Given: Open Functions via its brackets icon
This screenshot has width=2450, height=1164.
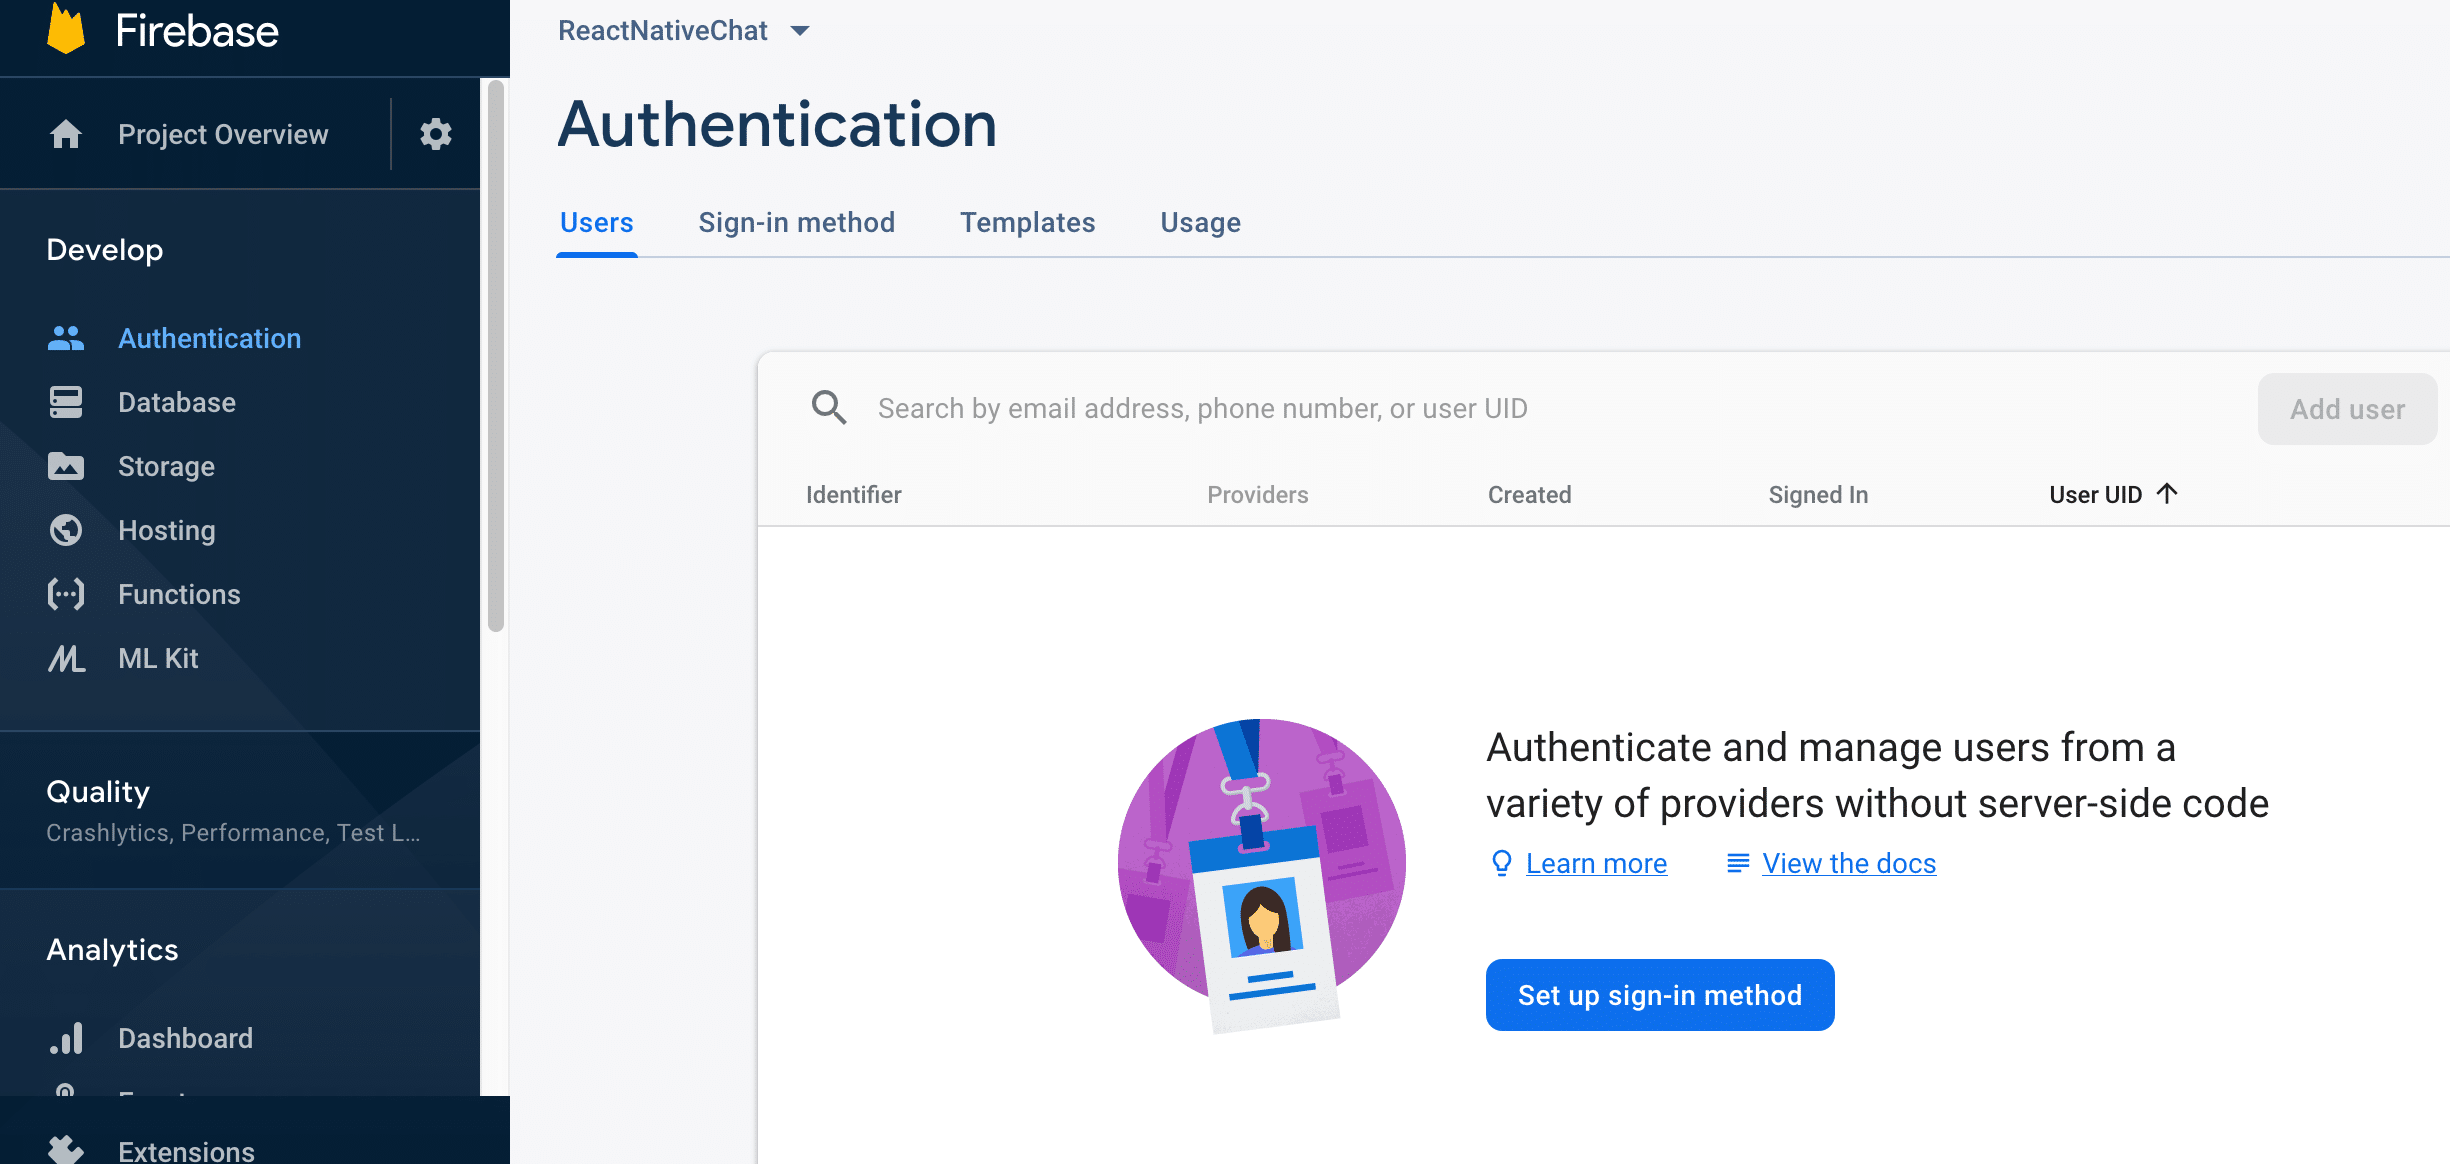Looking at the screenshot, I should [66, 594].
